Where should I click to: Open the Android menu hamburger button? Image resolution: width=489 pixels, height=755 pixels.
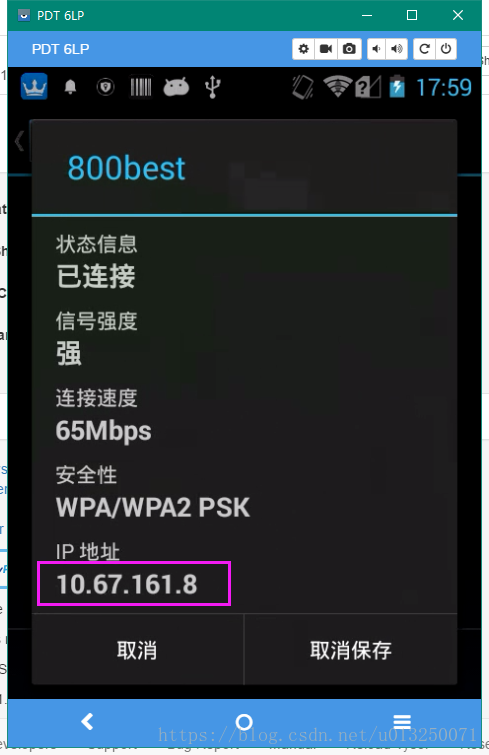tap(402, 722)
